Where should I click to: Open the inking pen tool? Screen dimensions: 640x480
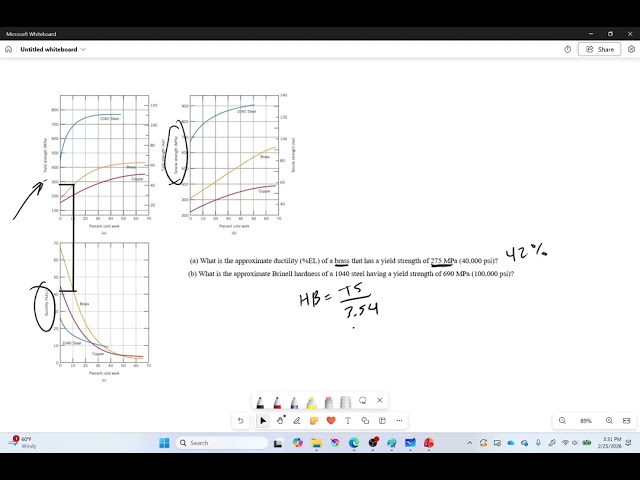pos(297,420)
